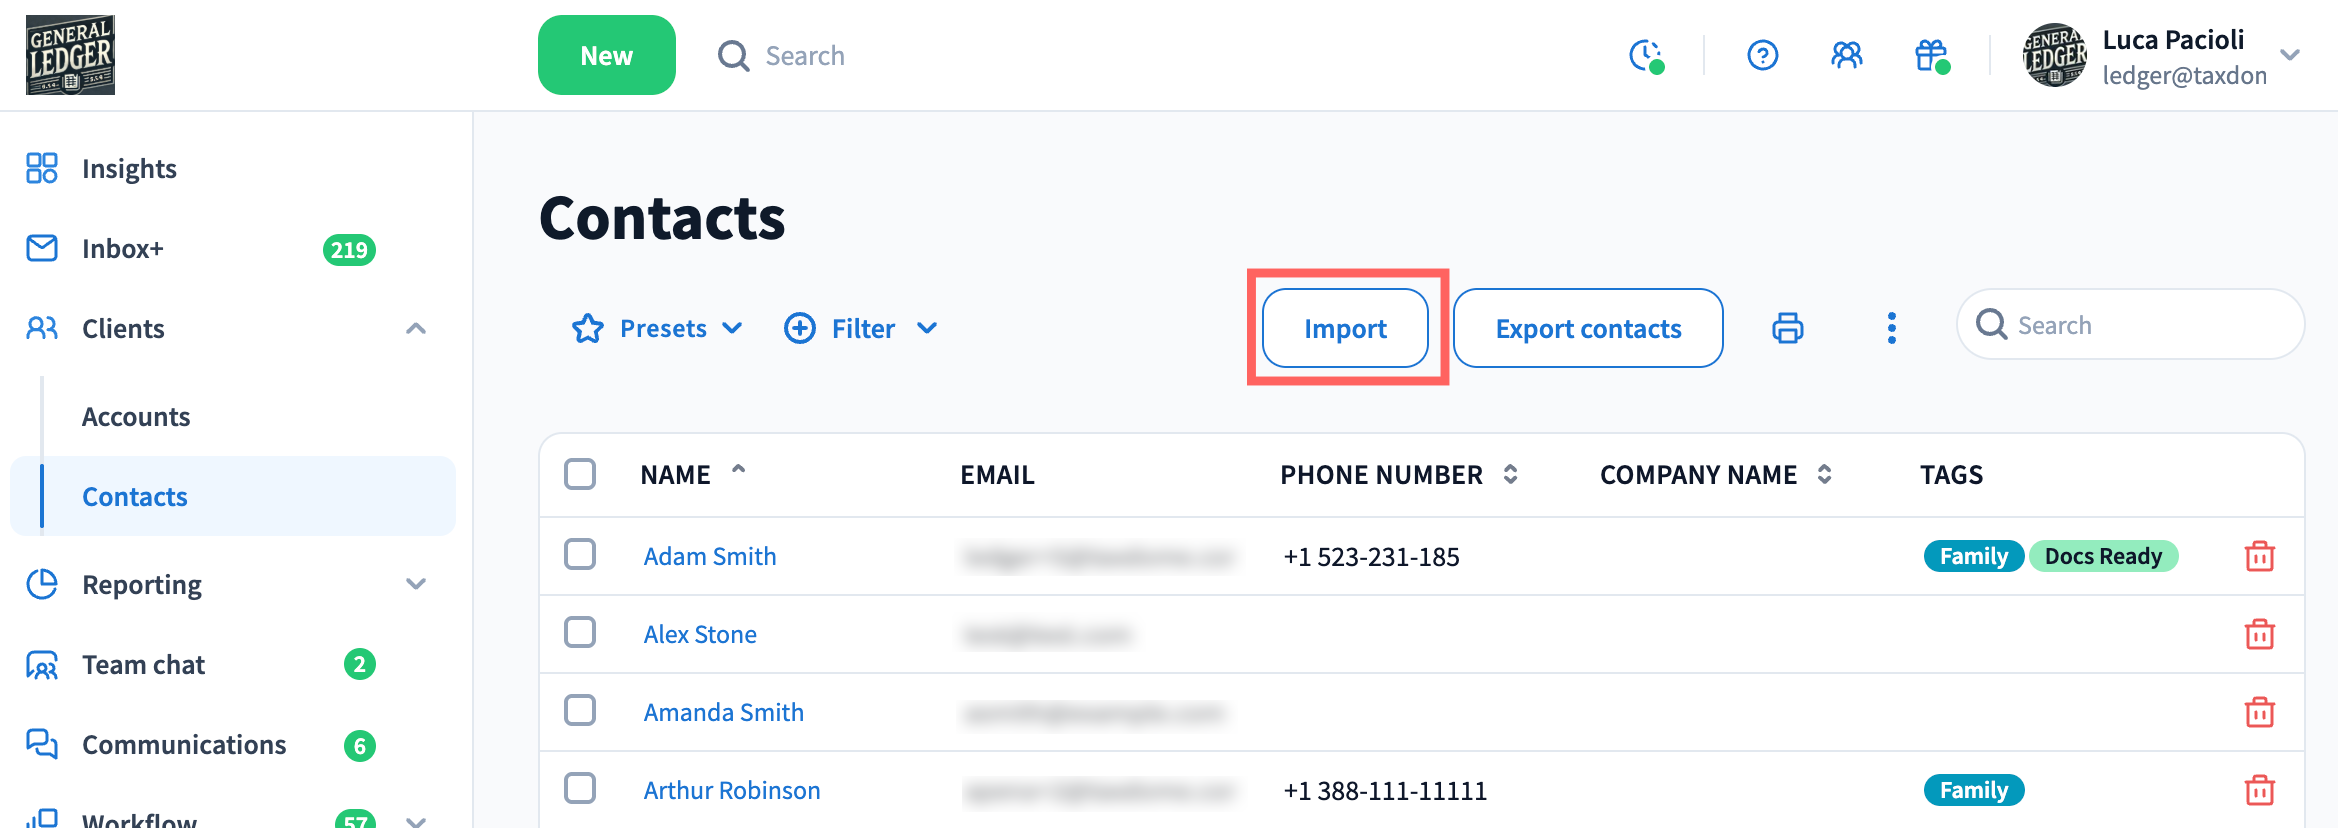Click the Export contacts button

coord(1587,328)
